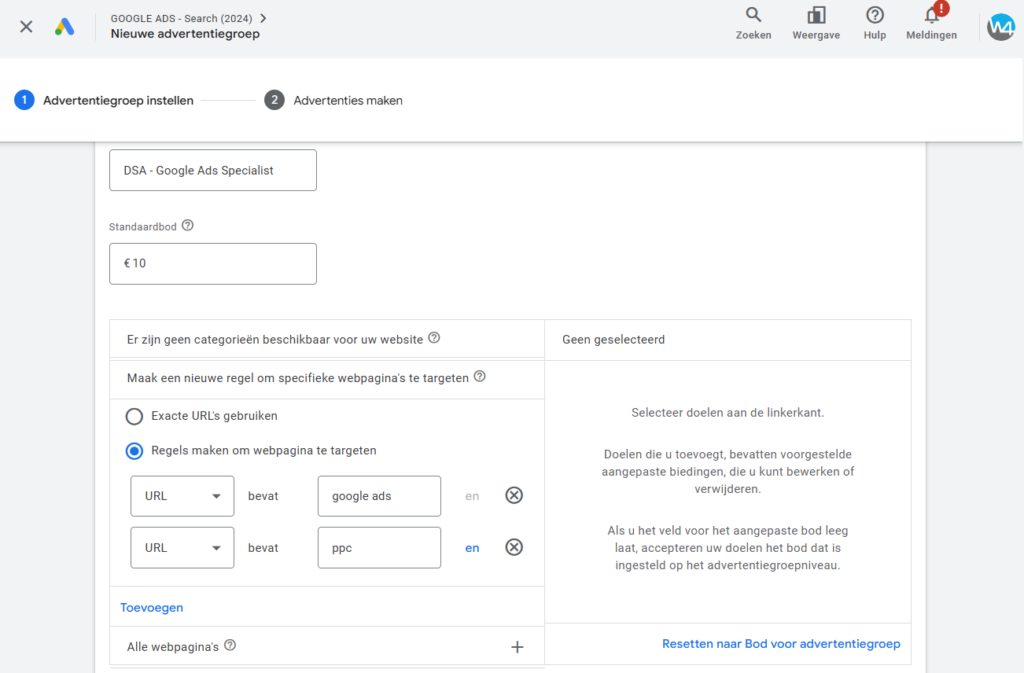Click the Standaardbod € 10 input field

(213, 264)
